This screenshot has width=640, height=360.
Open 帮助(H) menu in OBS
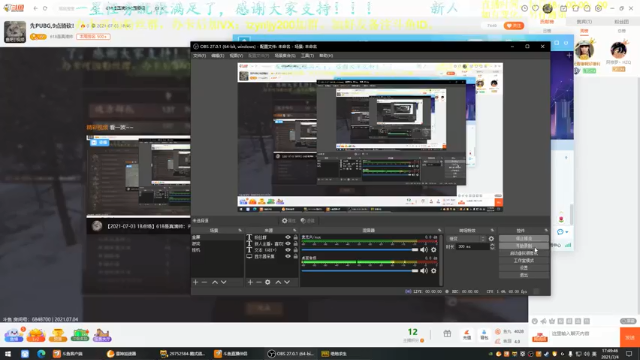326,56
